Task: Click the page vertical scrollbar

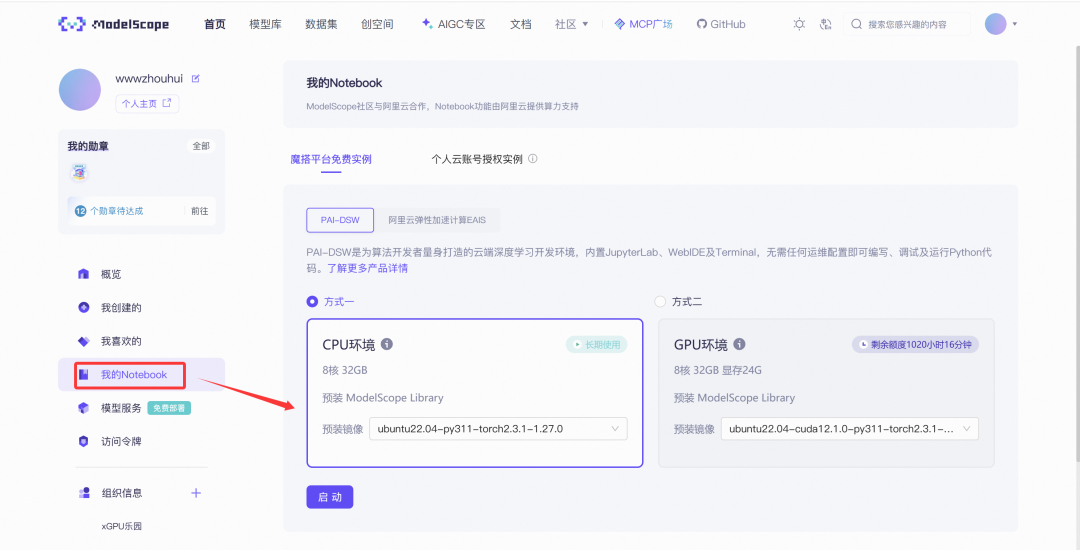Action: coord(1076,255)
